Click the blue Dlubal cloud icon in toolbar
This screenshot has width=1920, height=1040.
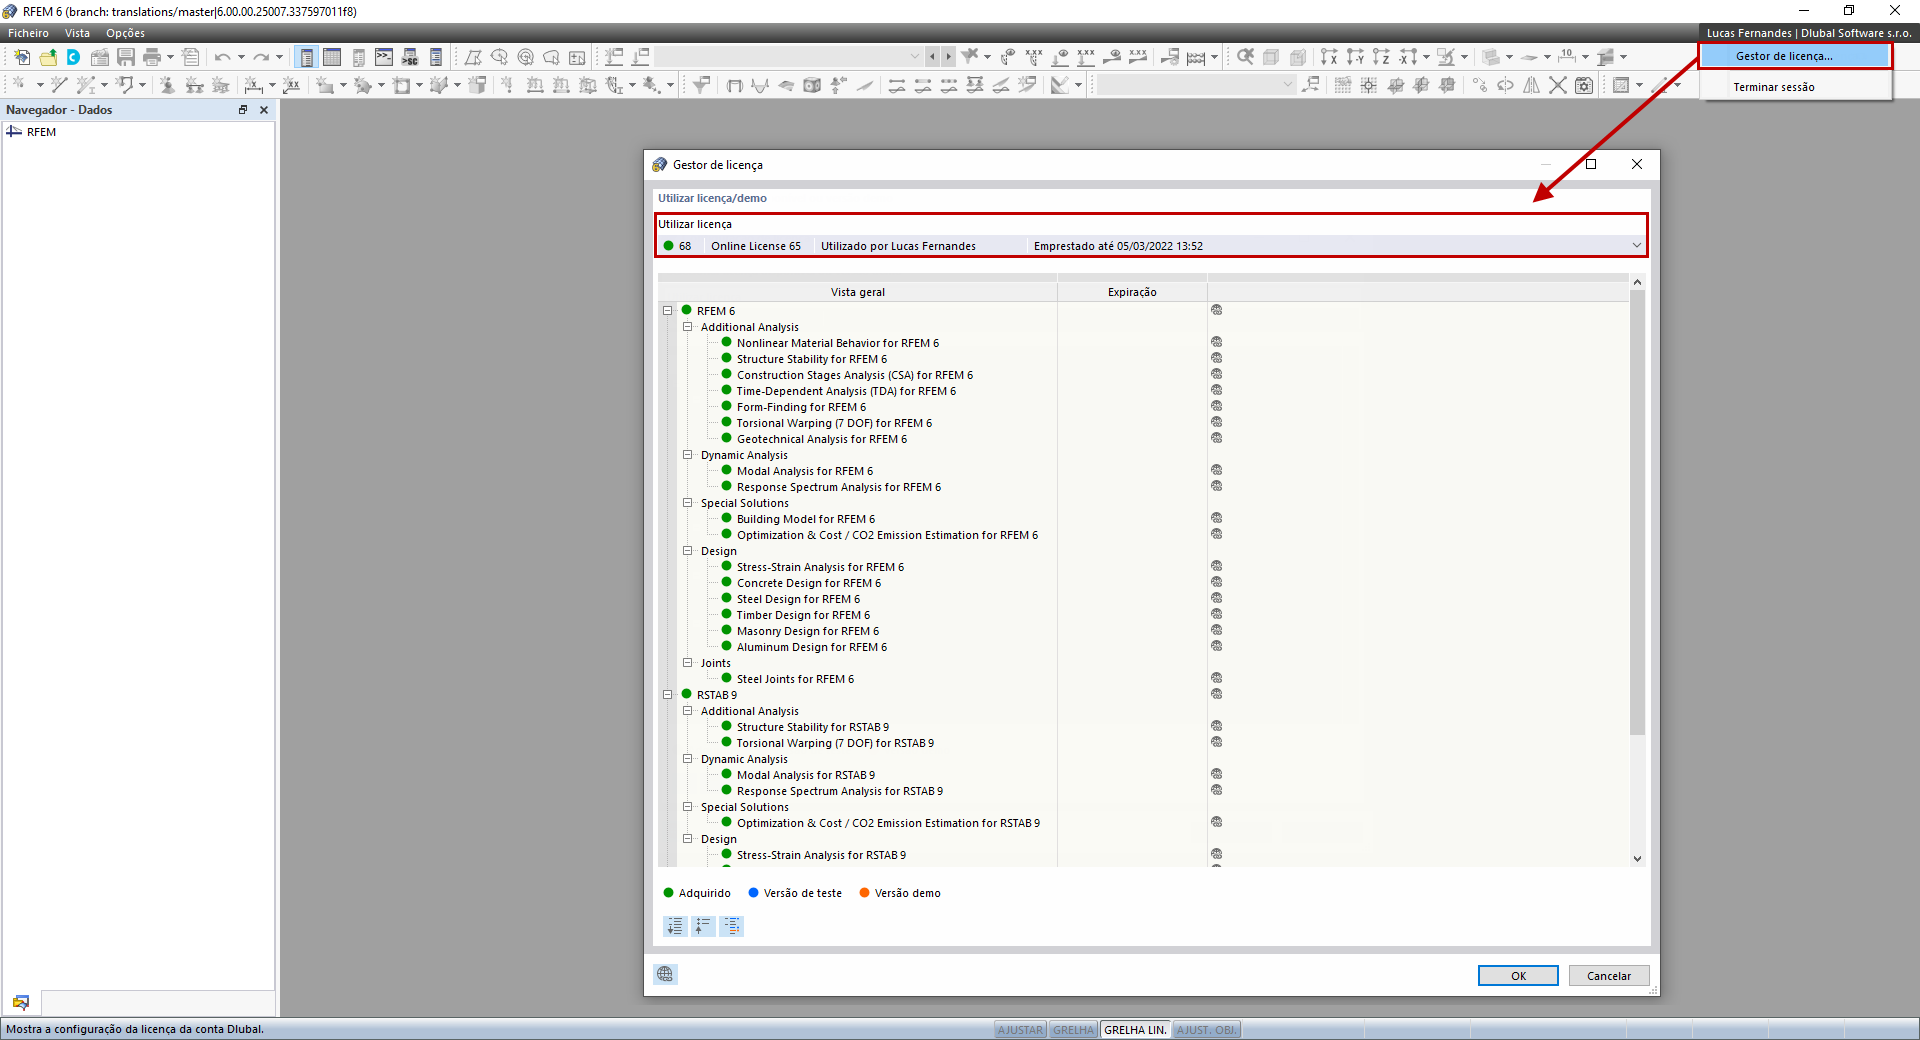tap(73, 57)
